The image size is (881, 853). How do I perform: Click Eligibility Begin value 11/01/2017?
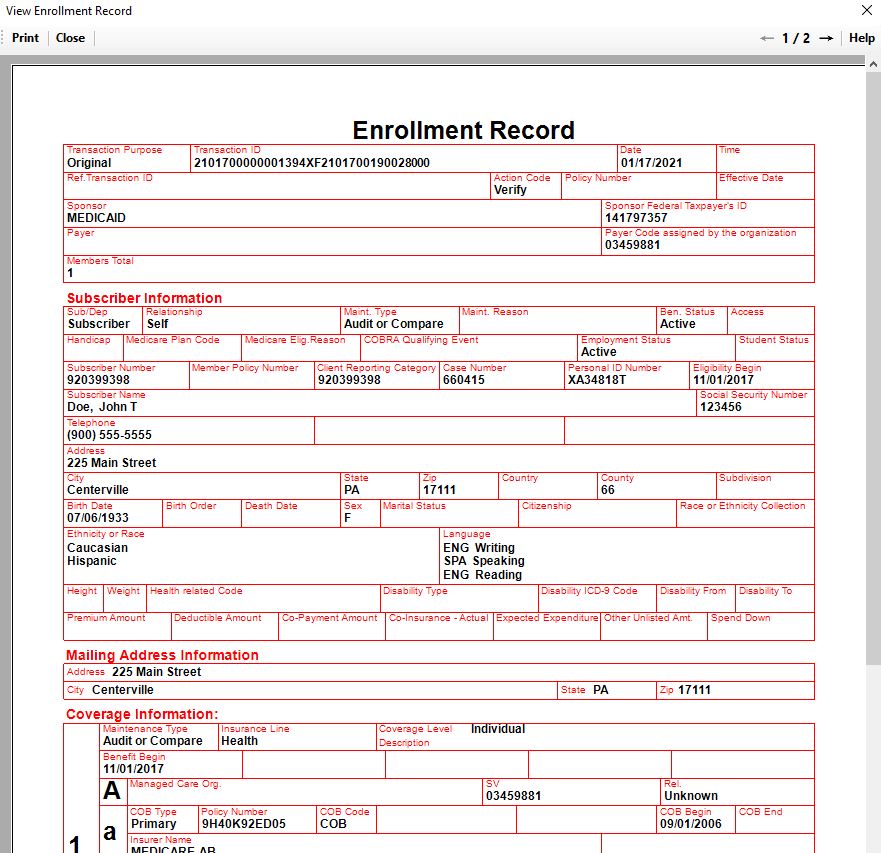[723, 380]
